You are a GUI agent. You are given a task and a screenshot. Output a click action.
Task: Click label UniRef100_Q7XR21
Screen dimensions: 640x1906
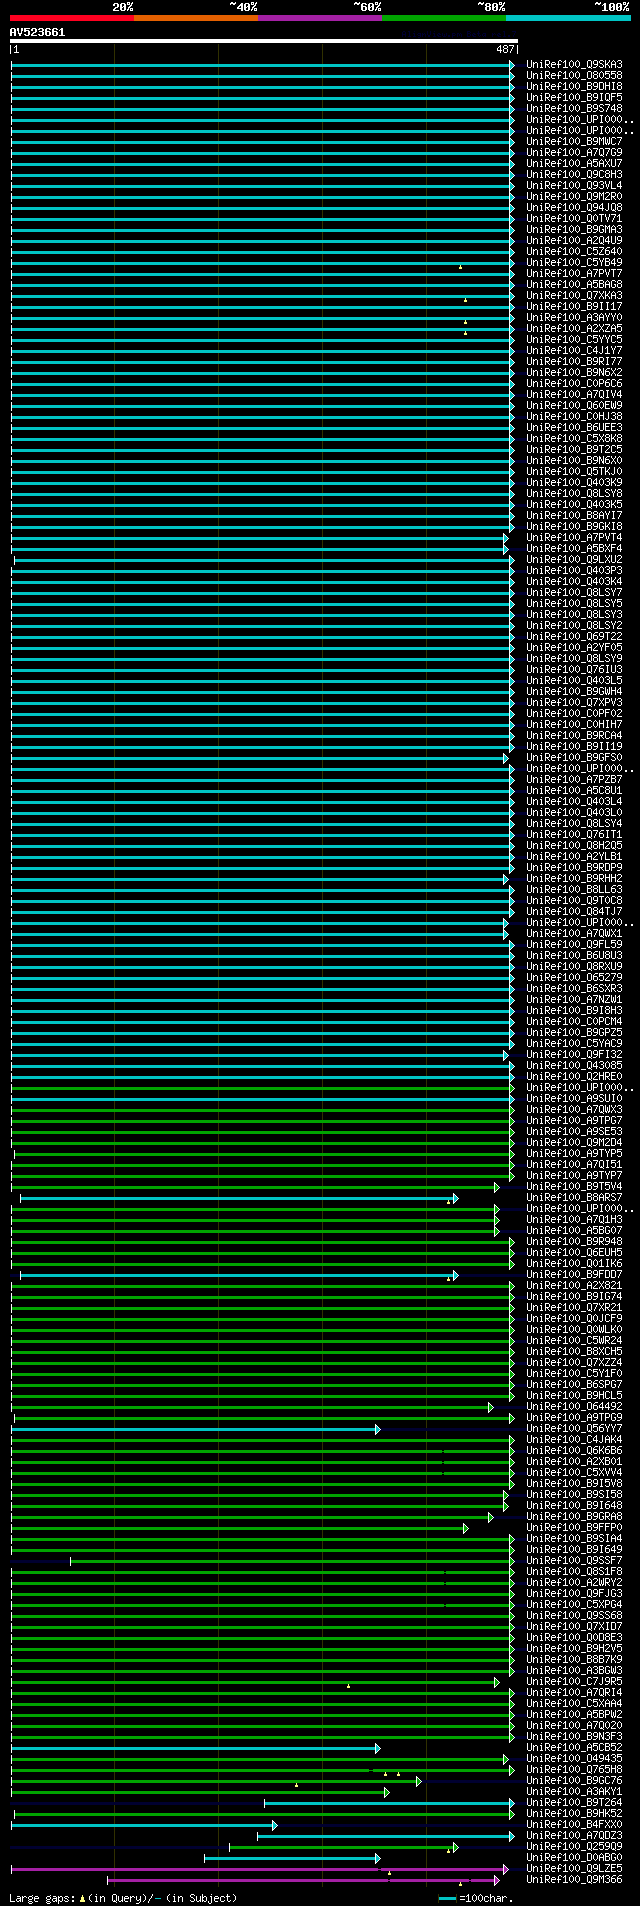pyautogui.click(x=574, y=1307)
